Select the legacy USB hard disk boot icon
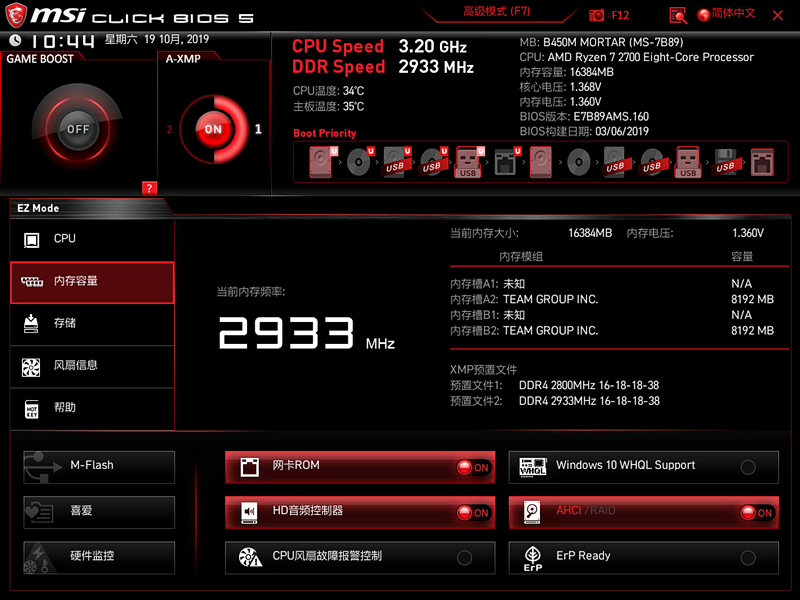This screenshot has height=600, width=800. click(x=615, y=162)
